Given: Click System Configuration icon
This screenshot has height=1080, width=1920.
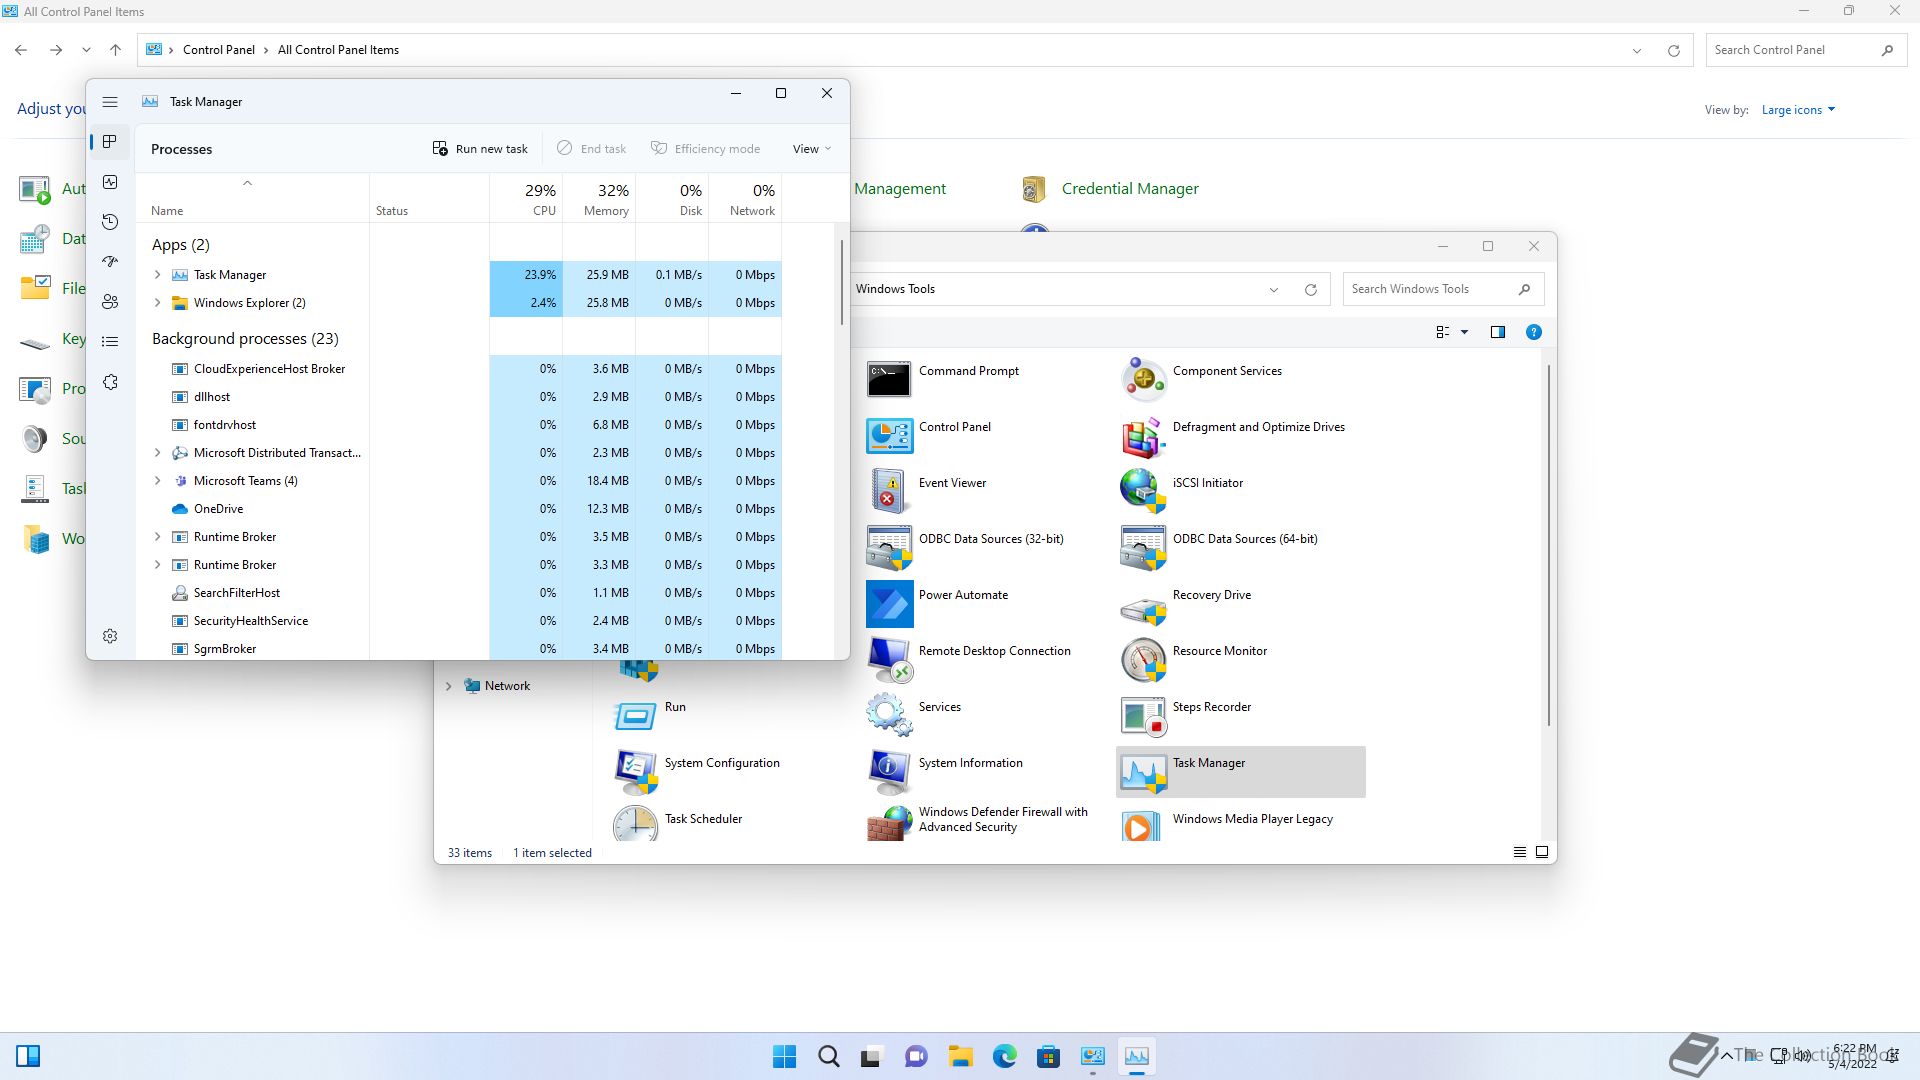Looking at the screenshot, I should (x=635, y=771).
